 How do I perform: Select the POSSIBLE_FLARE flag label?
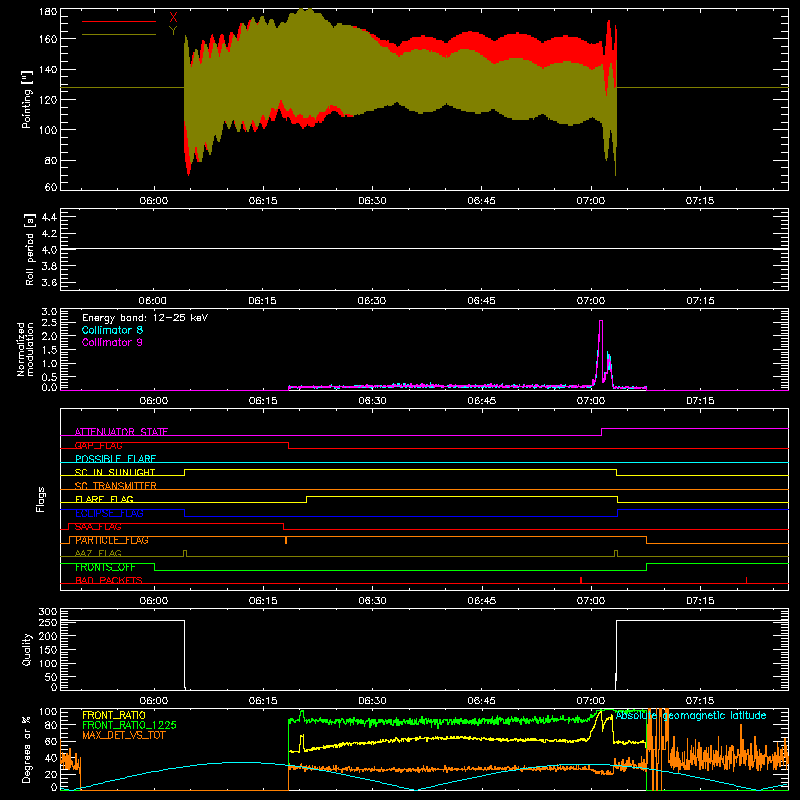coord(115,459)
